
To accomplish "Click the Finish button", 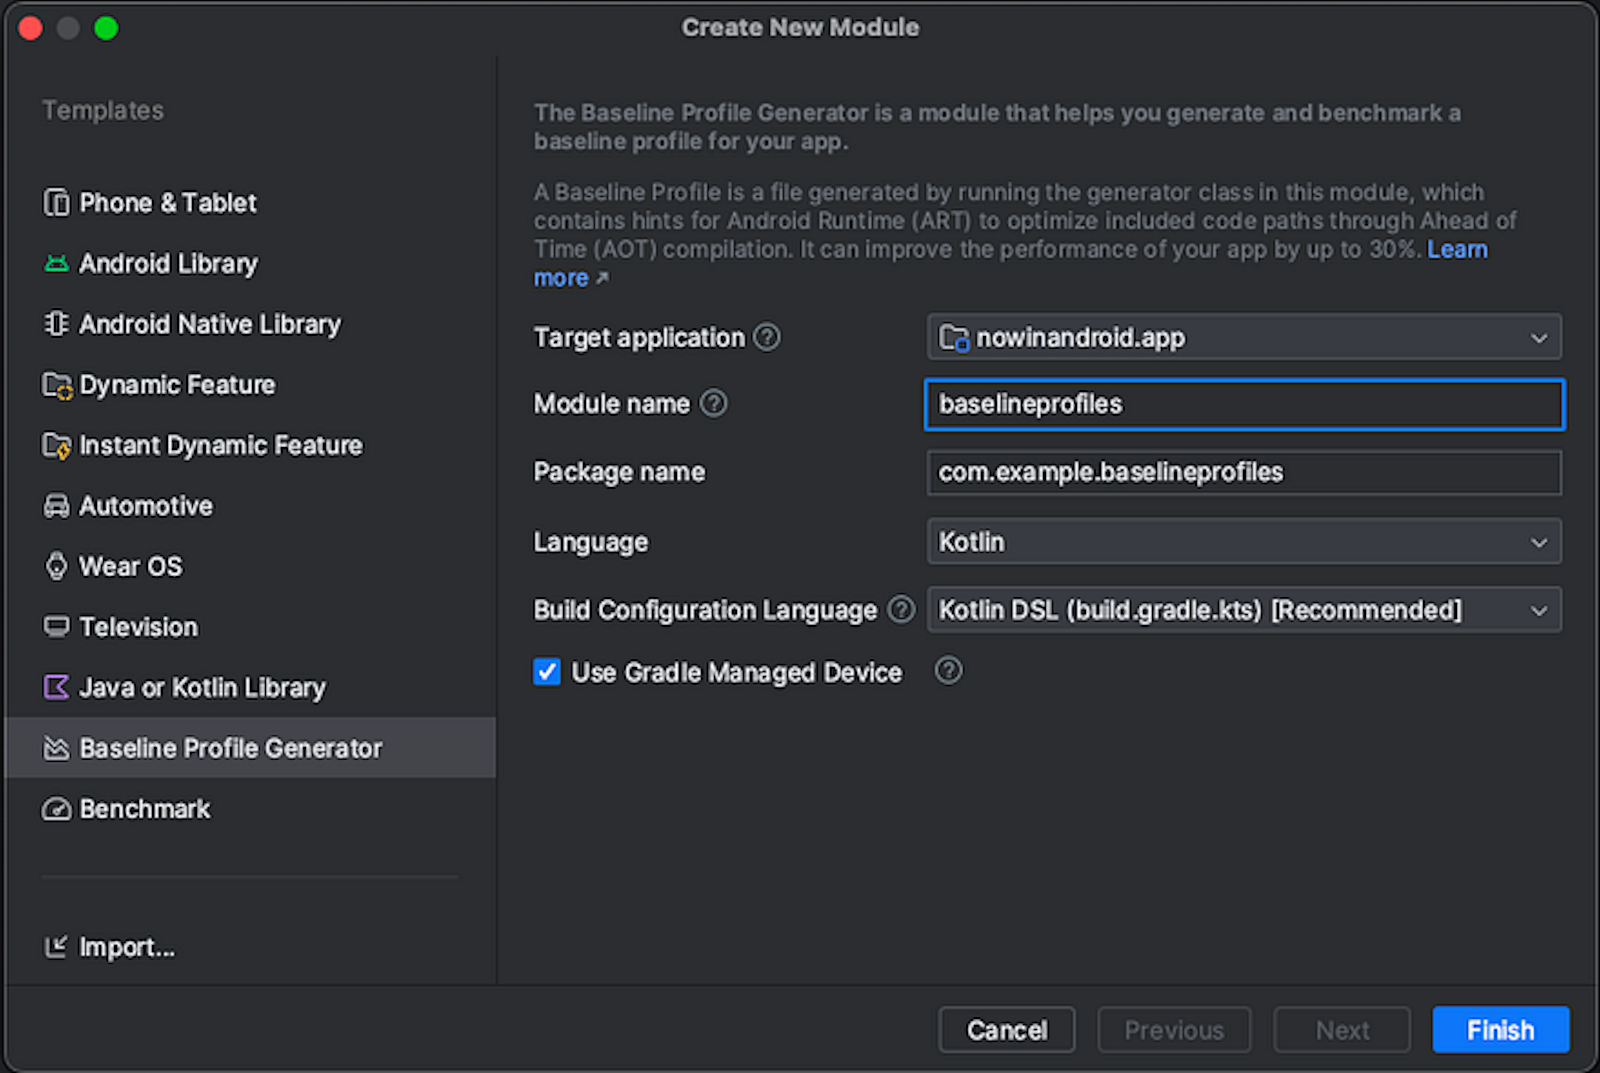I will tap(1499, 1029).
